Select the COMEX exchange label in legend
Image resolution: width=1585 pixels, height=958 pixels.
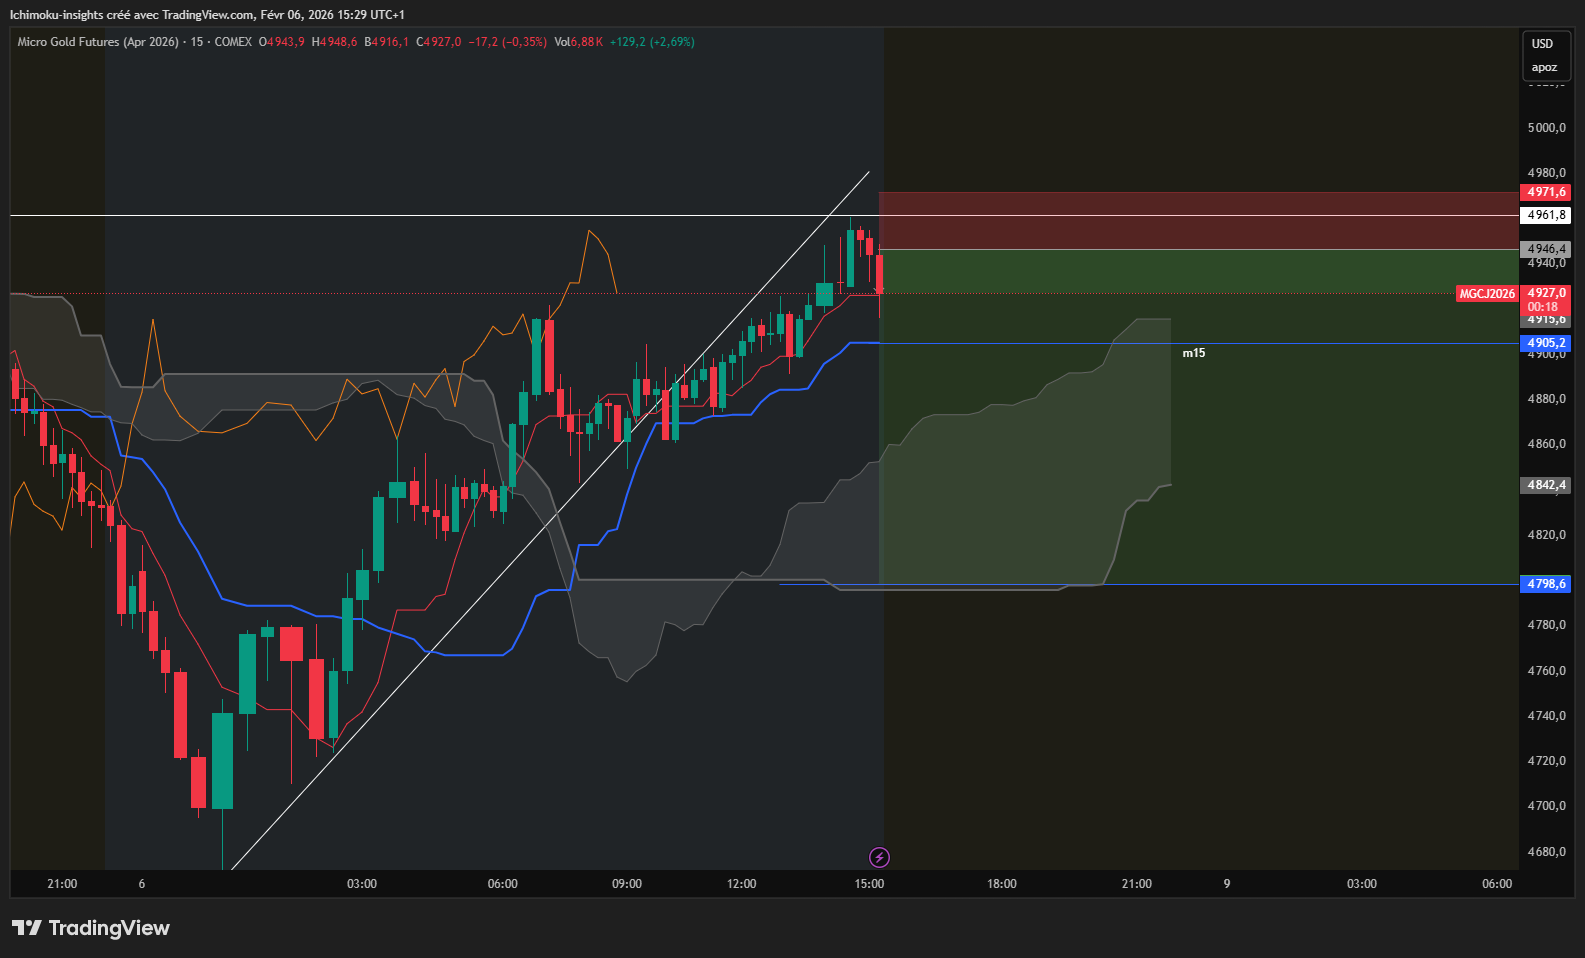tap(233, 42)
